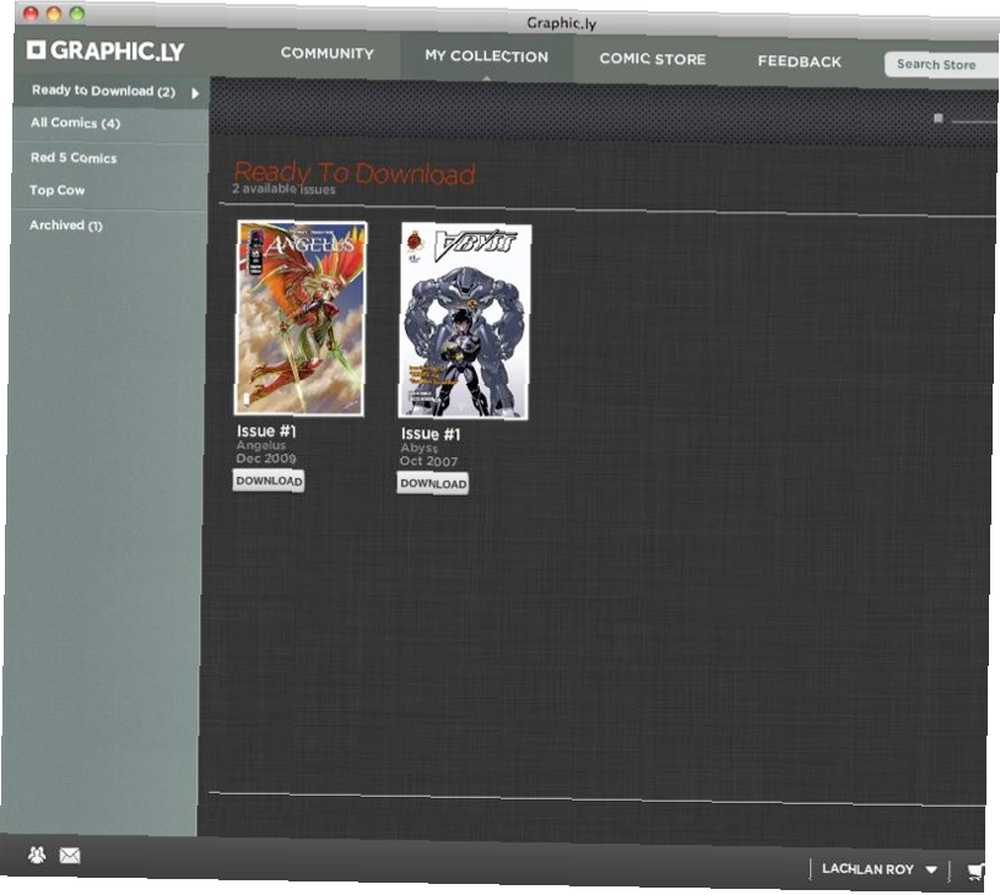Minimize window with yellow button

click(54, 13)
